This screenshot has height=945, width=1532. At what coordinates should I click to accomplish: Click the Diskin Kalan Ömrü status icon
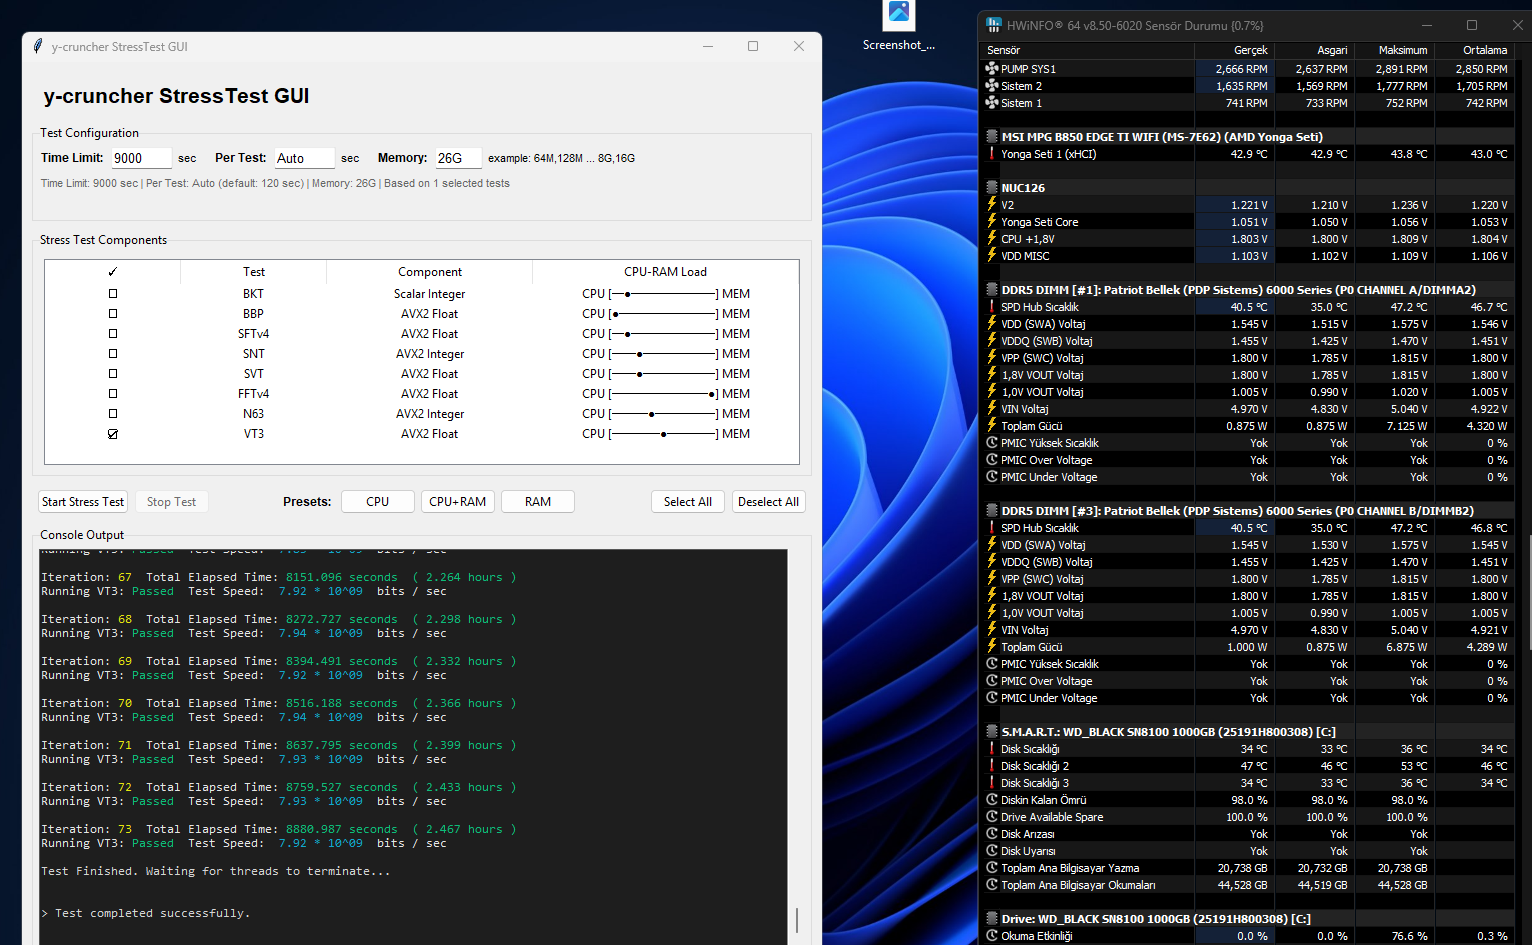[x=992, y=800]
